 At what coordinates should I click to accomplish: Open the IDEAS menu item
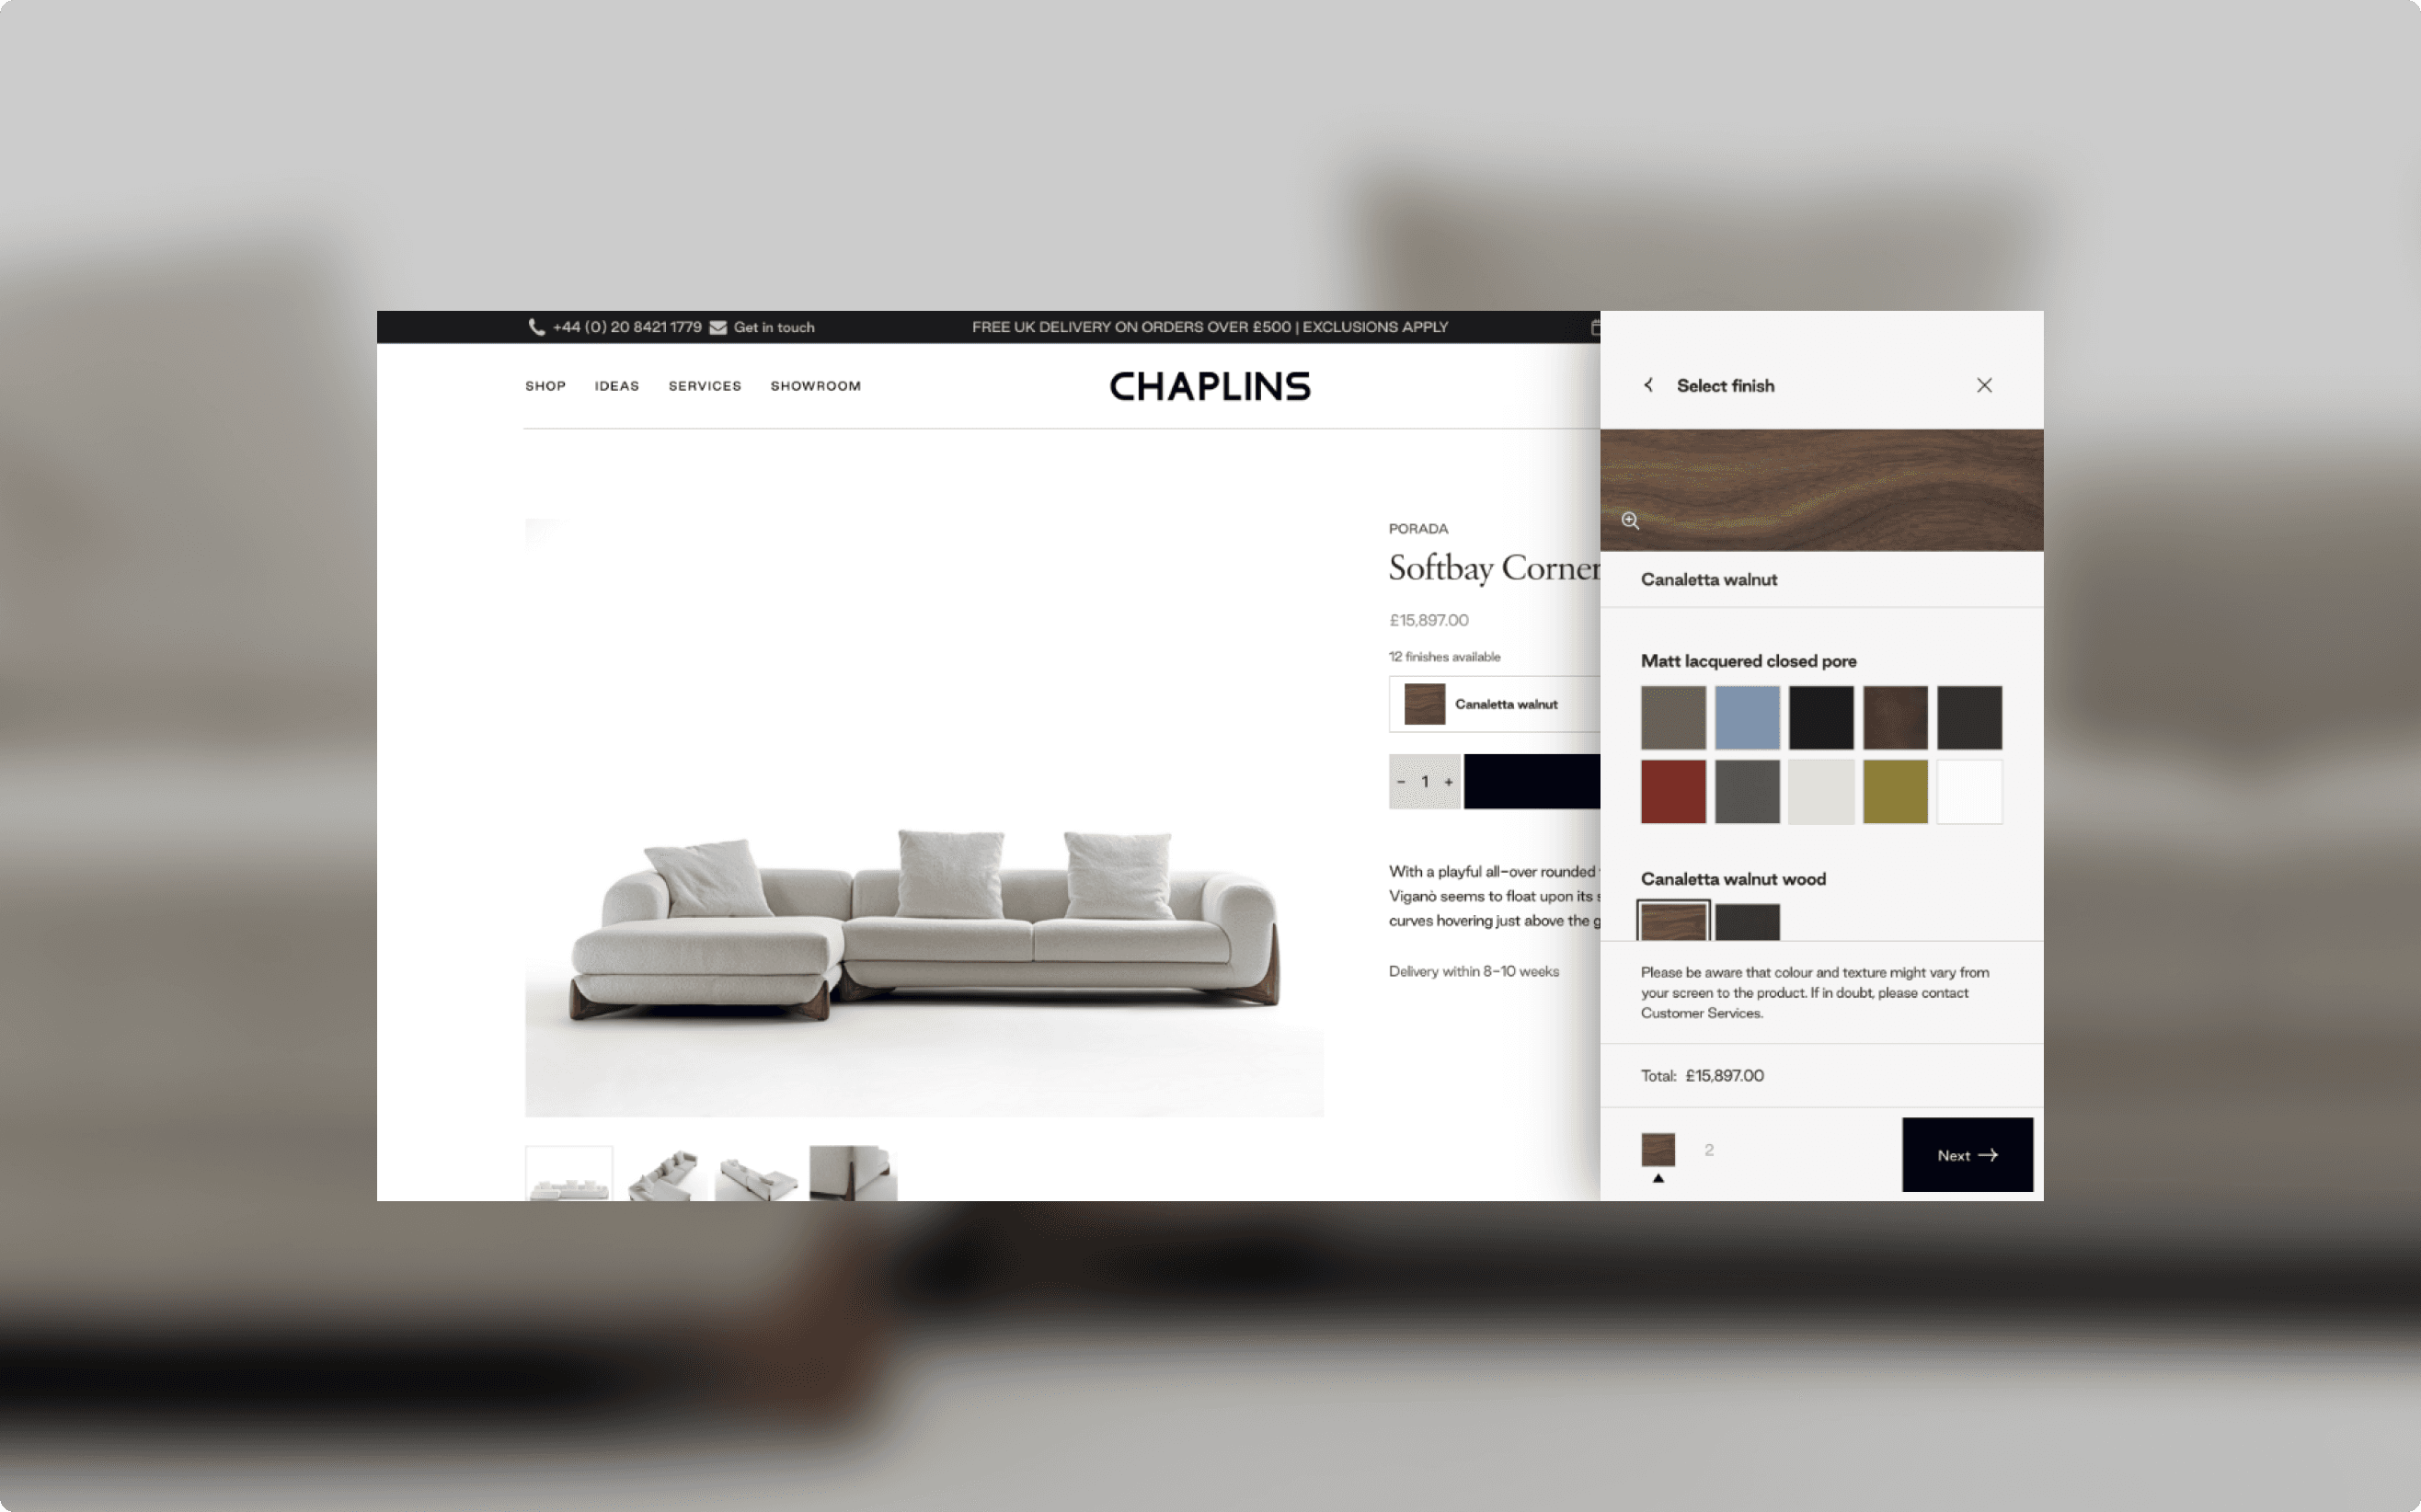(616, 385)
